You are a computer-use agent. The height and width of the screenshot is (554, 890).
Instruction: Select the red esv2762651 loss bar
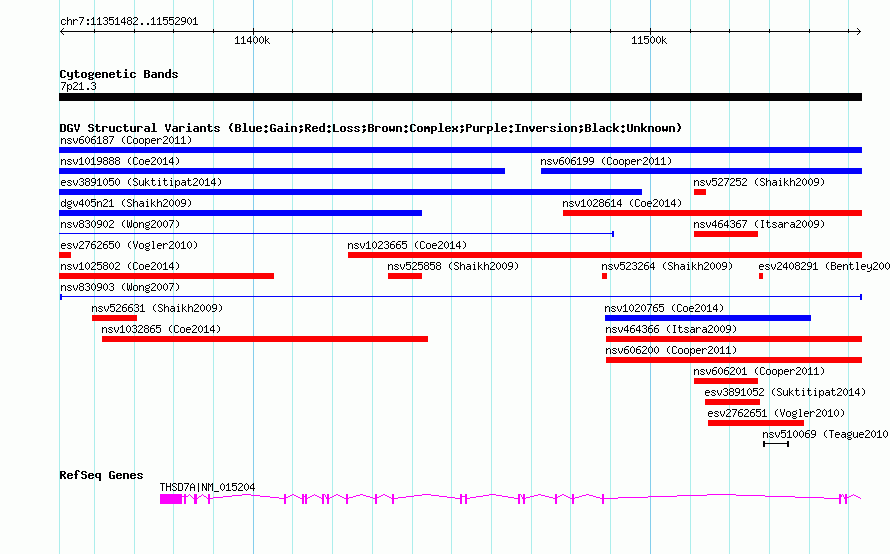click(x=756, y=423)
